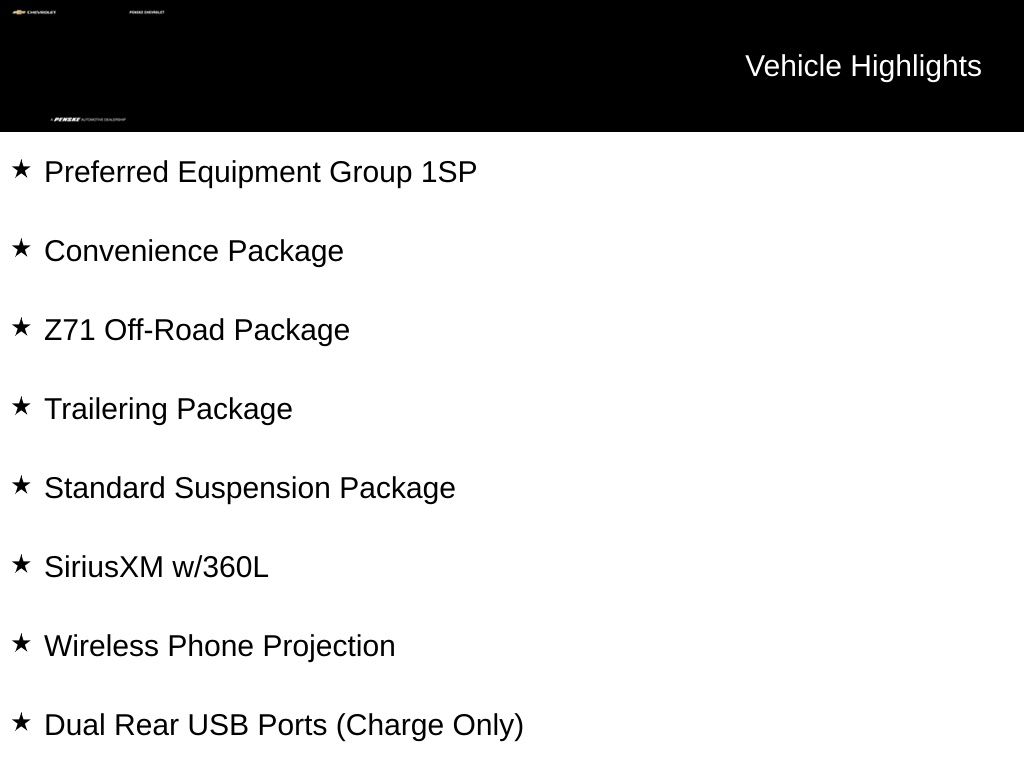This screenshot has height=768, width=1024.
Task: Click the star beside Preferred Equipment Group
Action: point(22,169)
